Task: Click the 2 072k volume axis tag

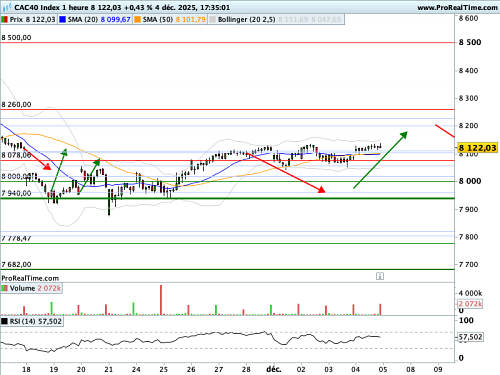Action: (x=470, y=304)
